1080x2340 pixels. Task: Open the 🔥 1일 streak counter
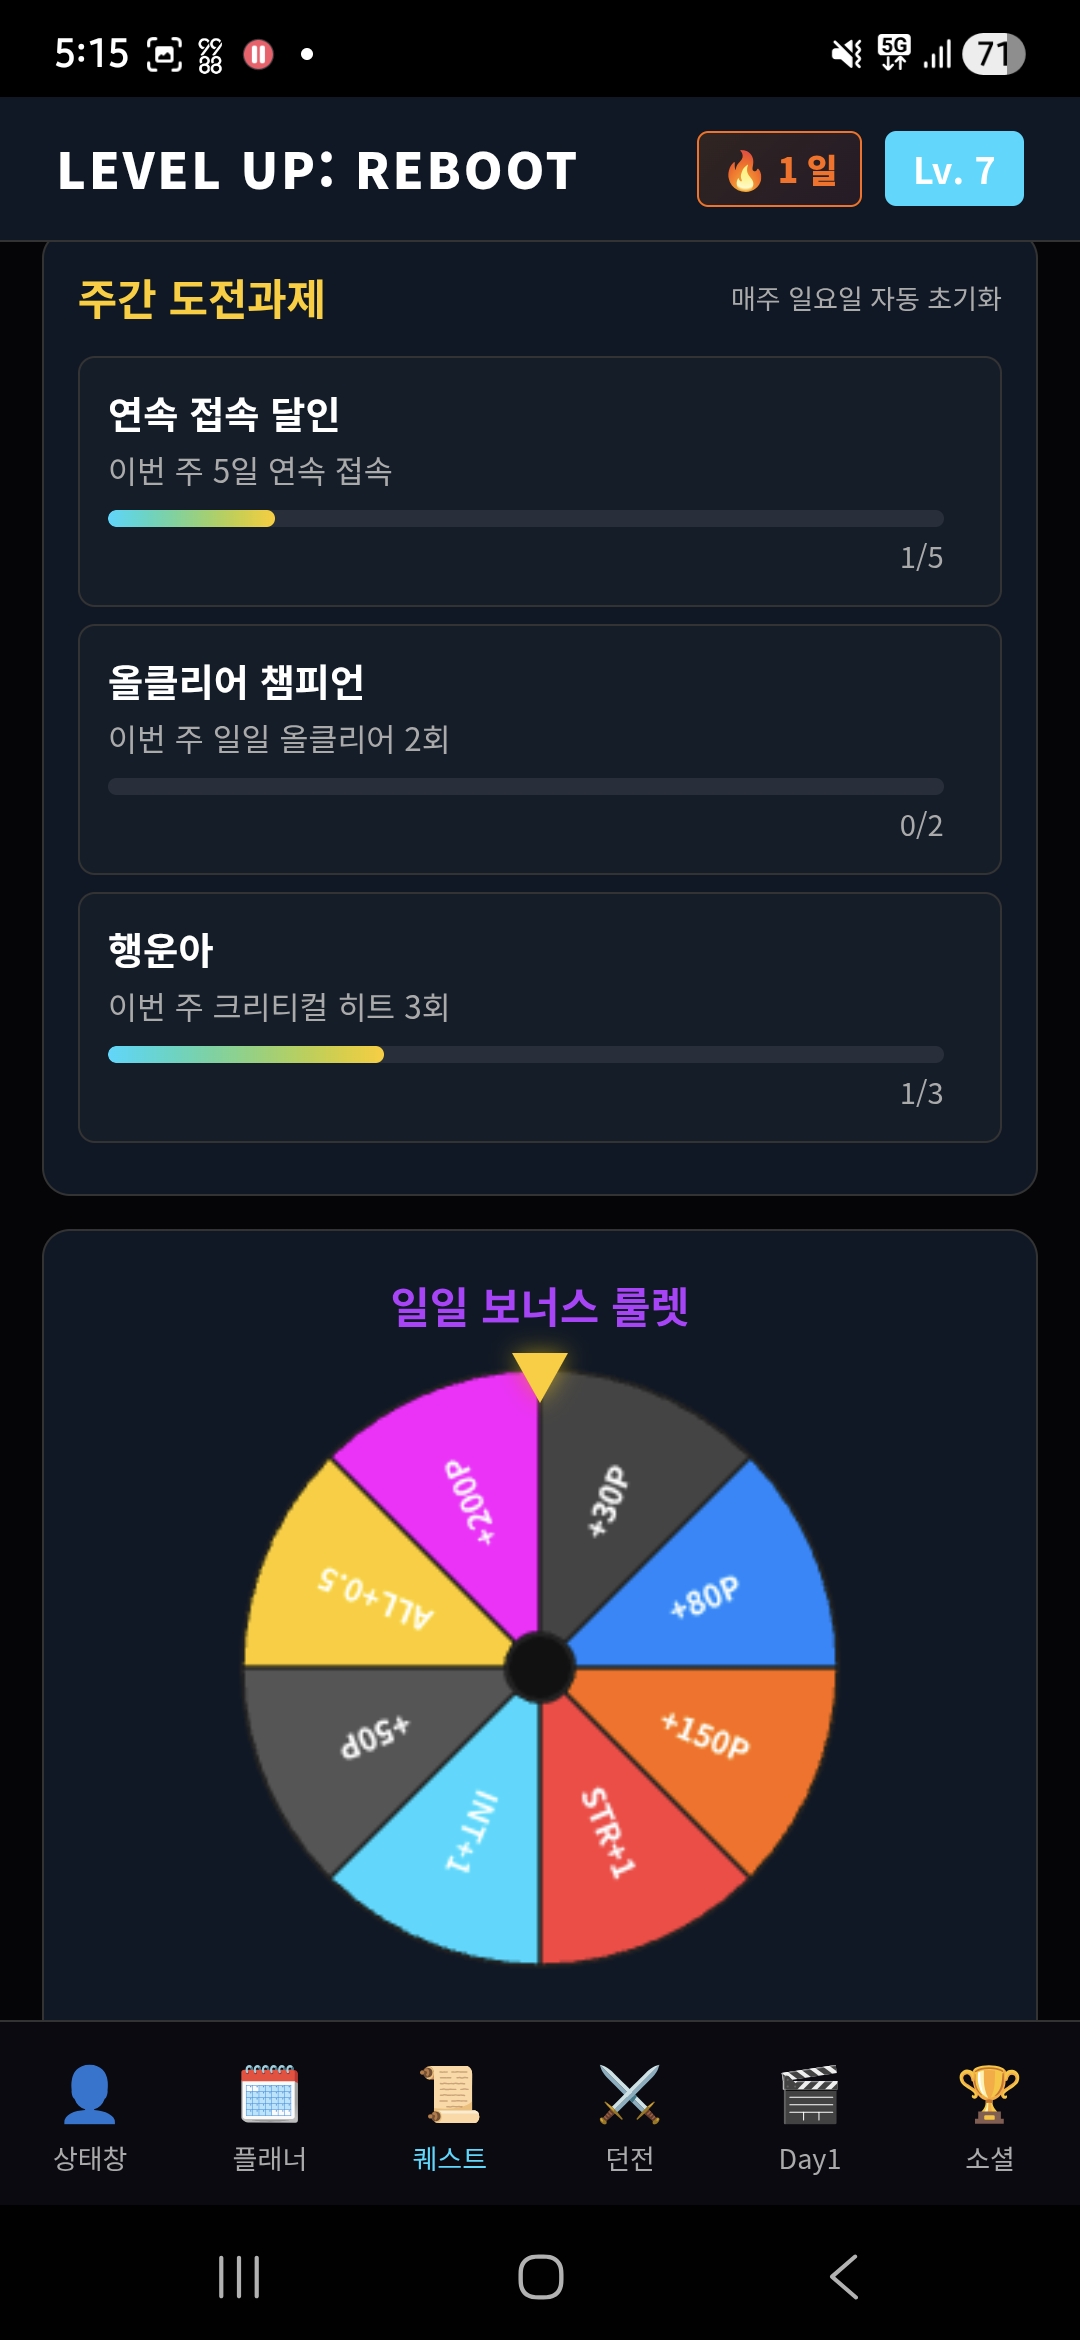click(779, 168)
